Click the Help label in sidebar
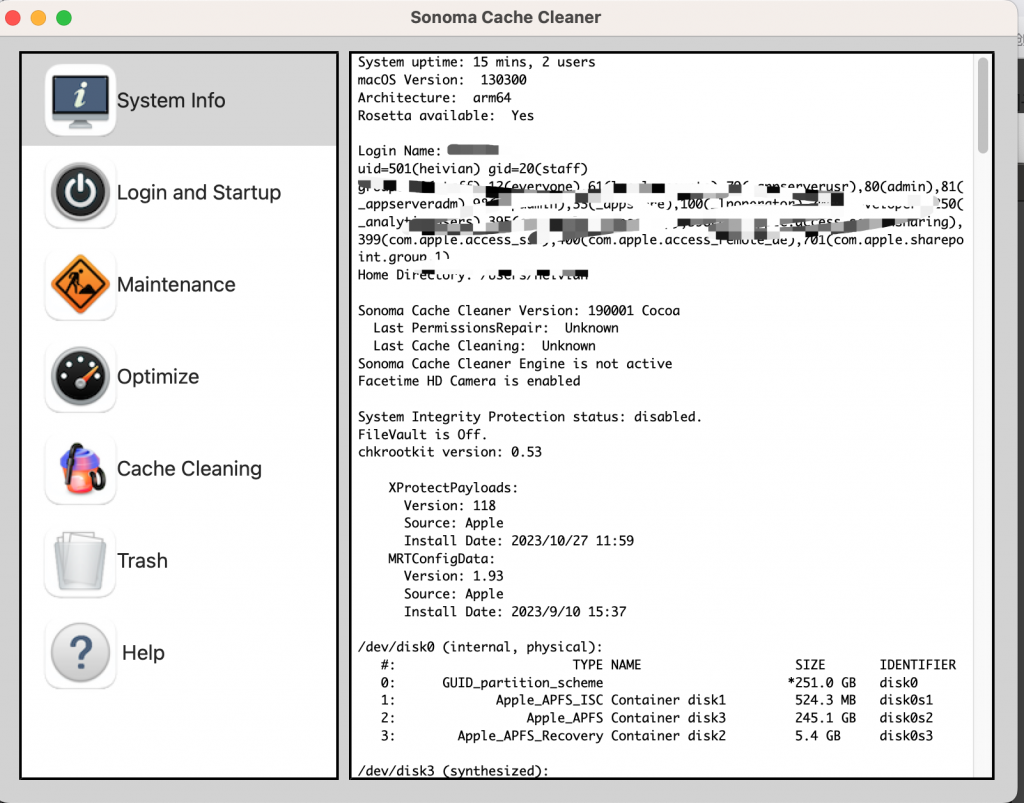 pos(143,652)
